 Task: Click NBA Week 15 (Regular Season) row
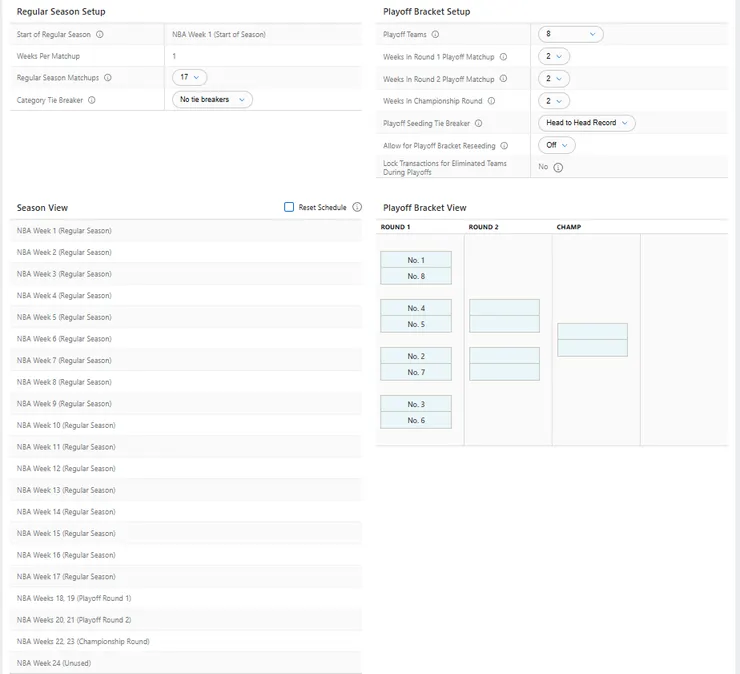point(186,533)
